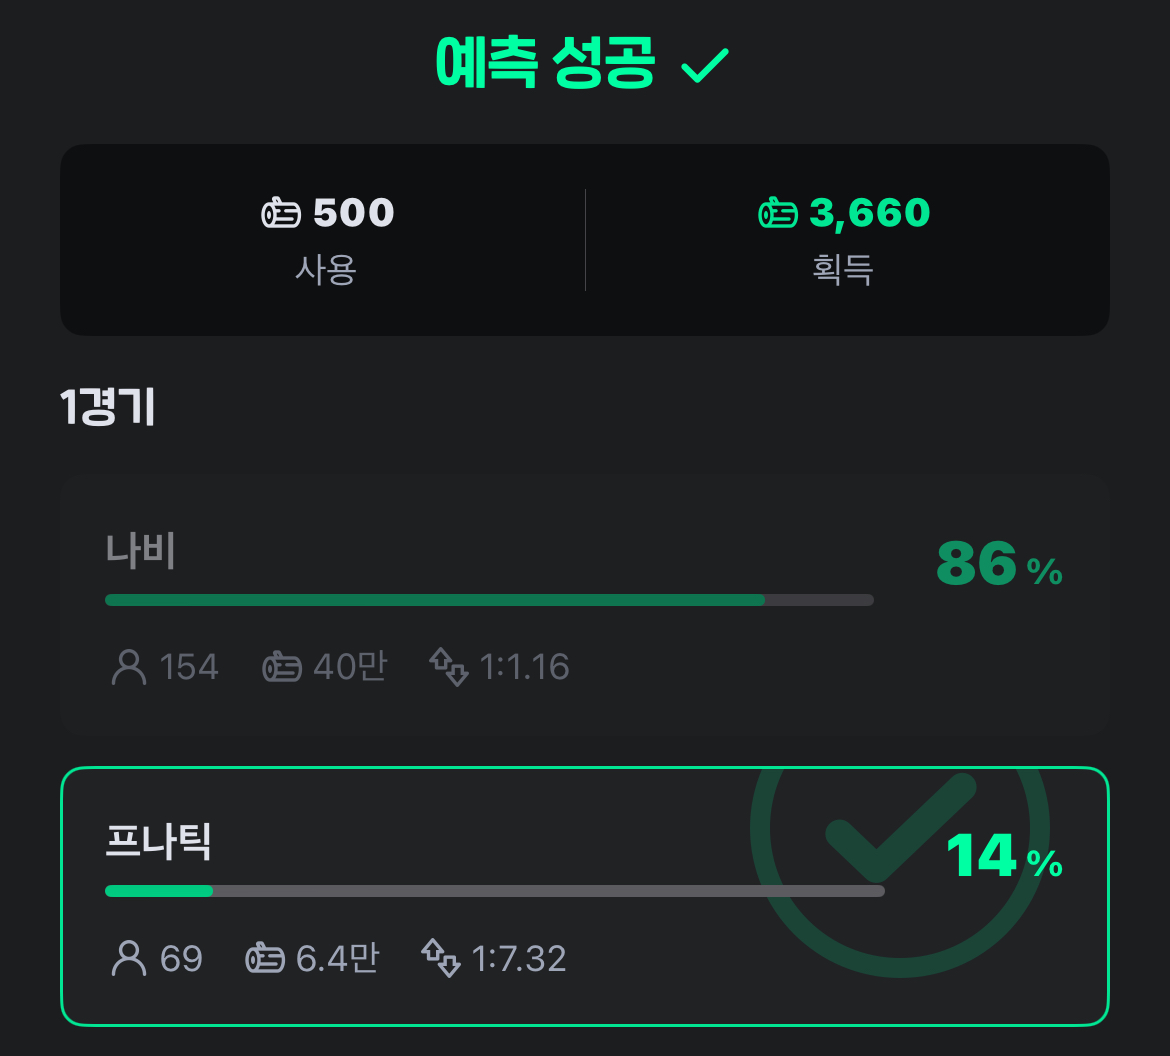Click the 사용 label under 500
The width and height of the screenshot is (1170, 1056).
(x=326, y=269)
